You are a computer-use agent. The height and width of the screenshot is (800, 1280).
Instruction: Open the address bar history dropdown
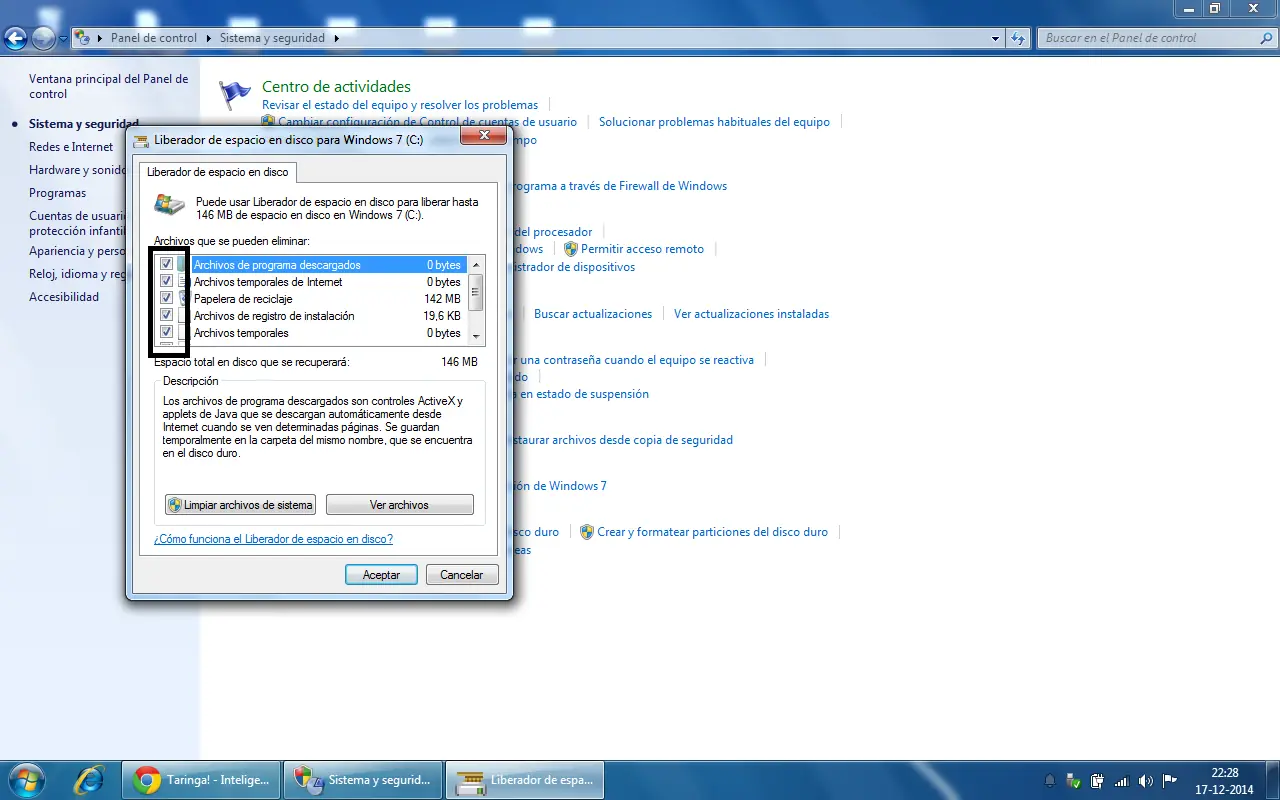click(995, 38)
